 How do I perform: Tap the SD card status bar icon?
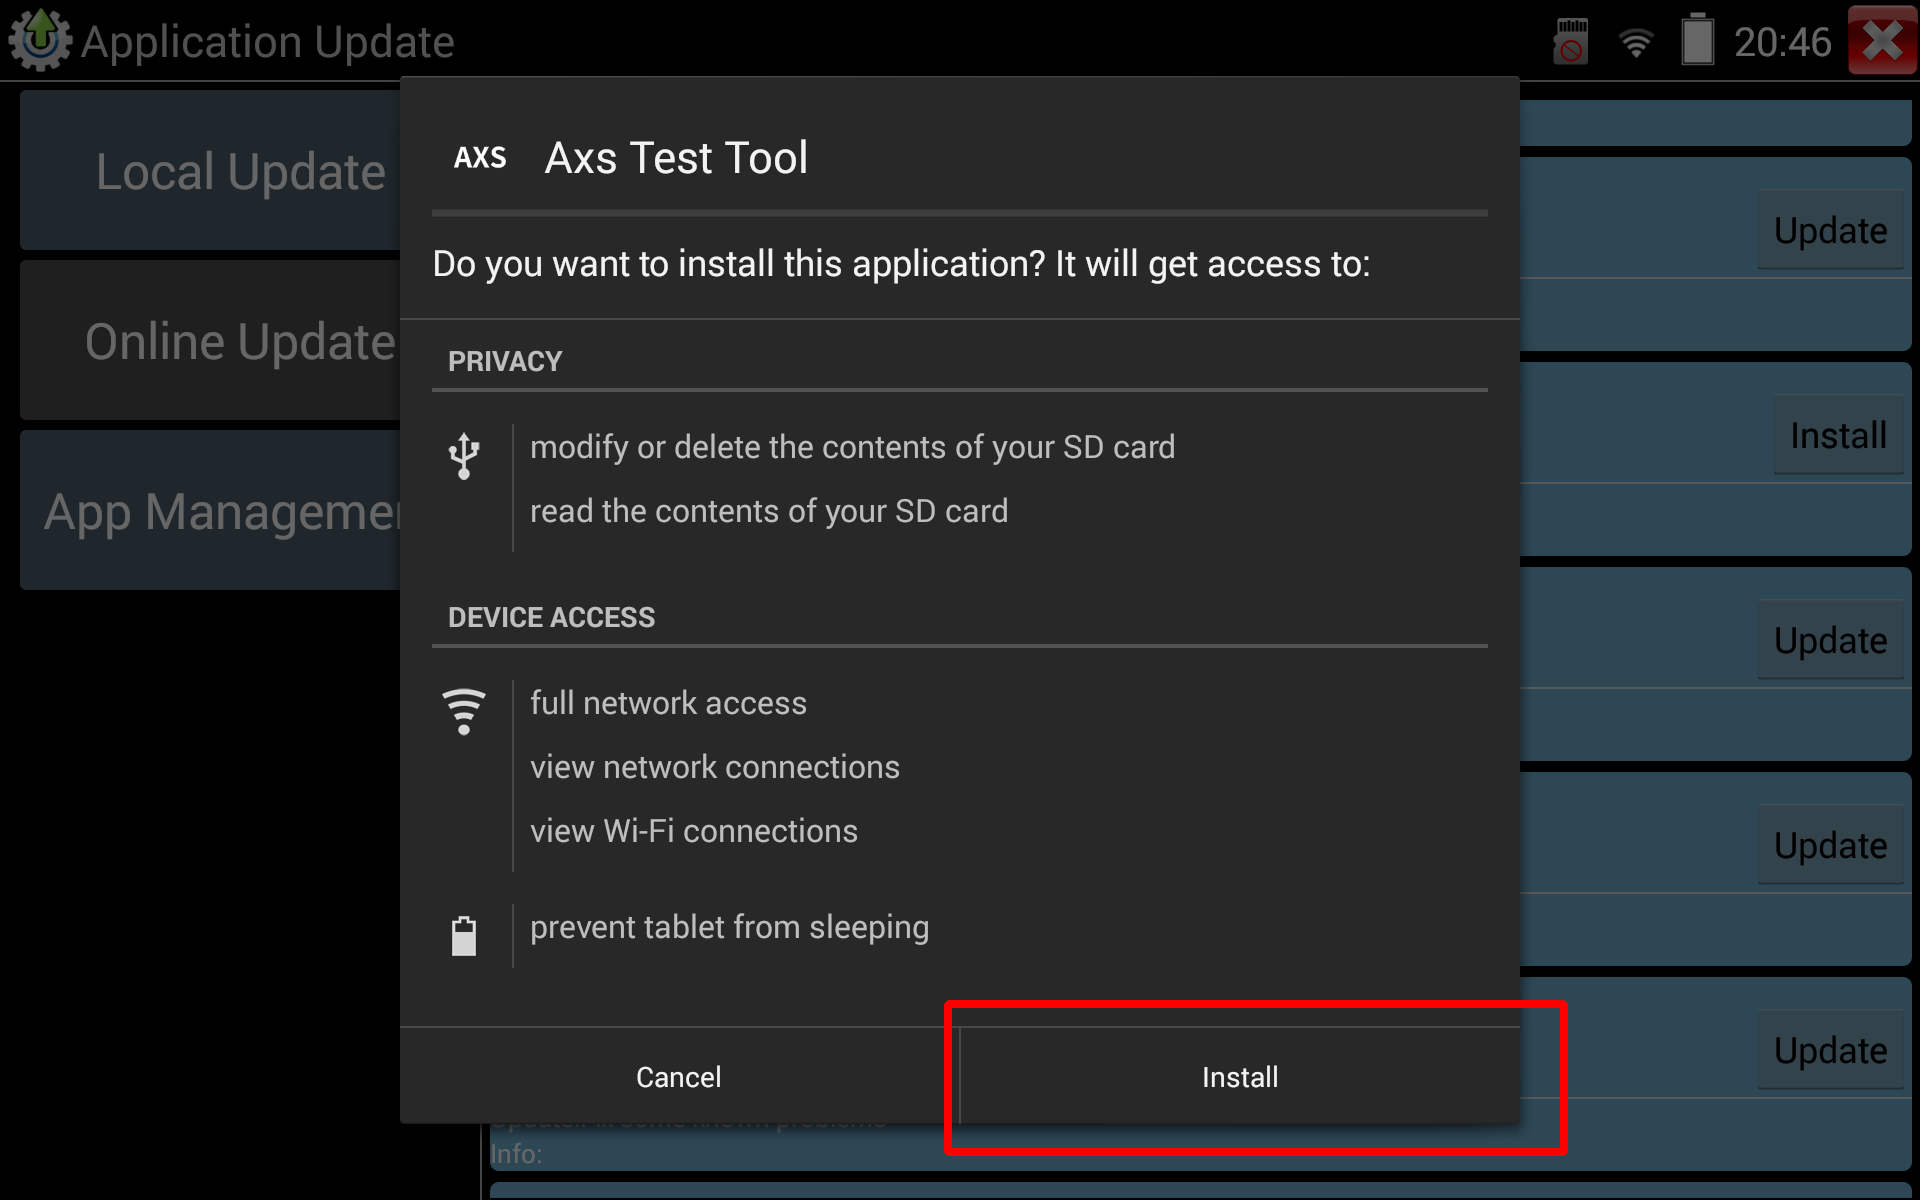[1571, 42]
